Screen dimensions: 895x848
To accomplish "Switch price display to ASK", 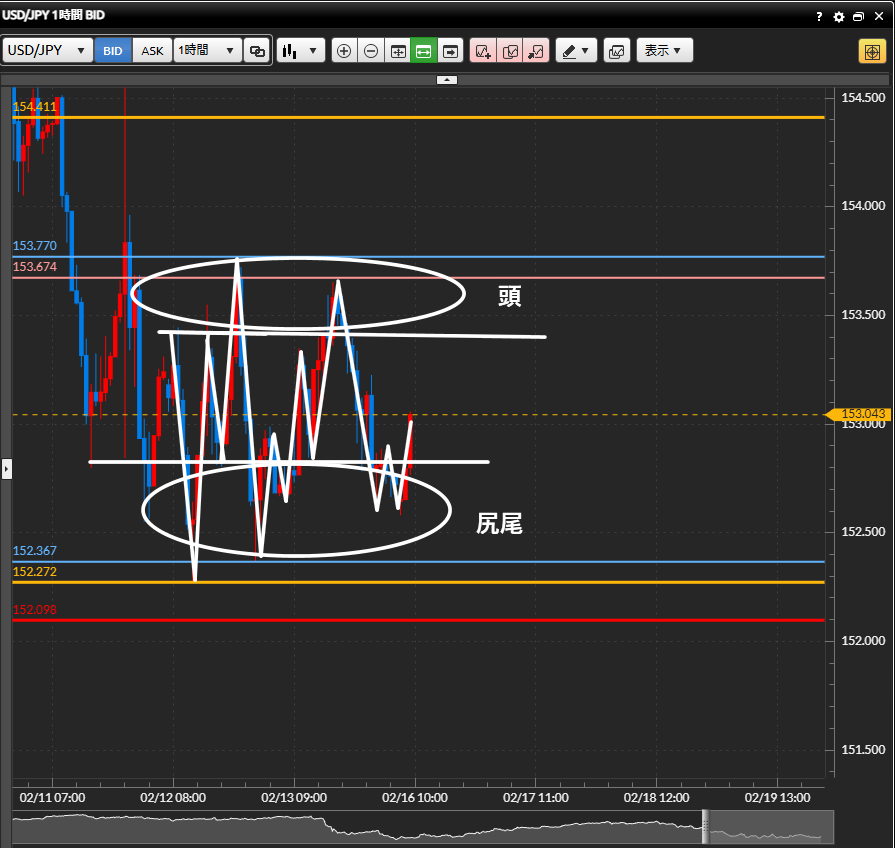I will [152, 51].
